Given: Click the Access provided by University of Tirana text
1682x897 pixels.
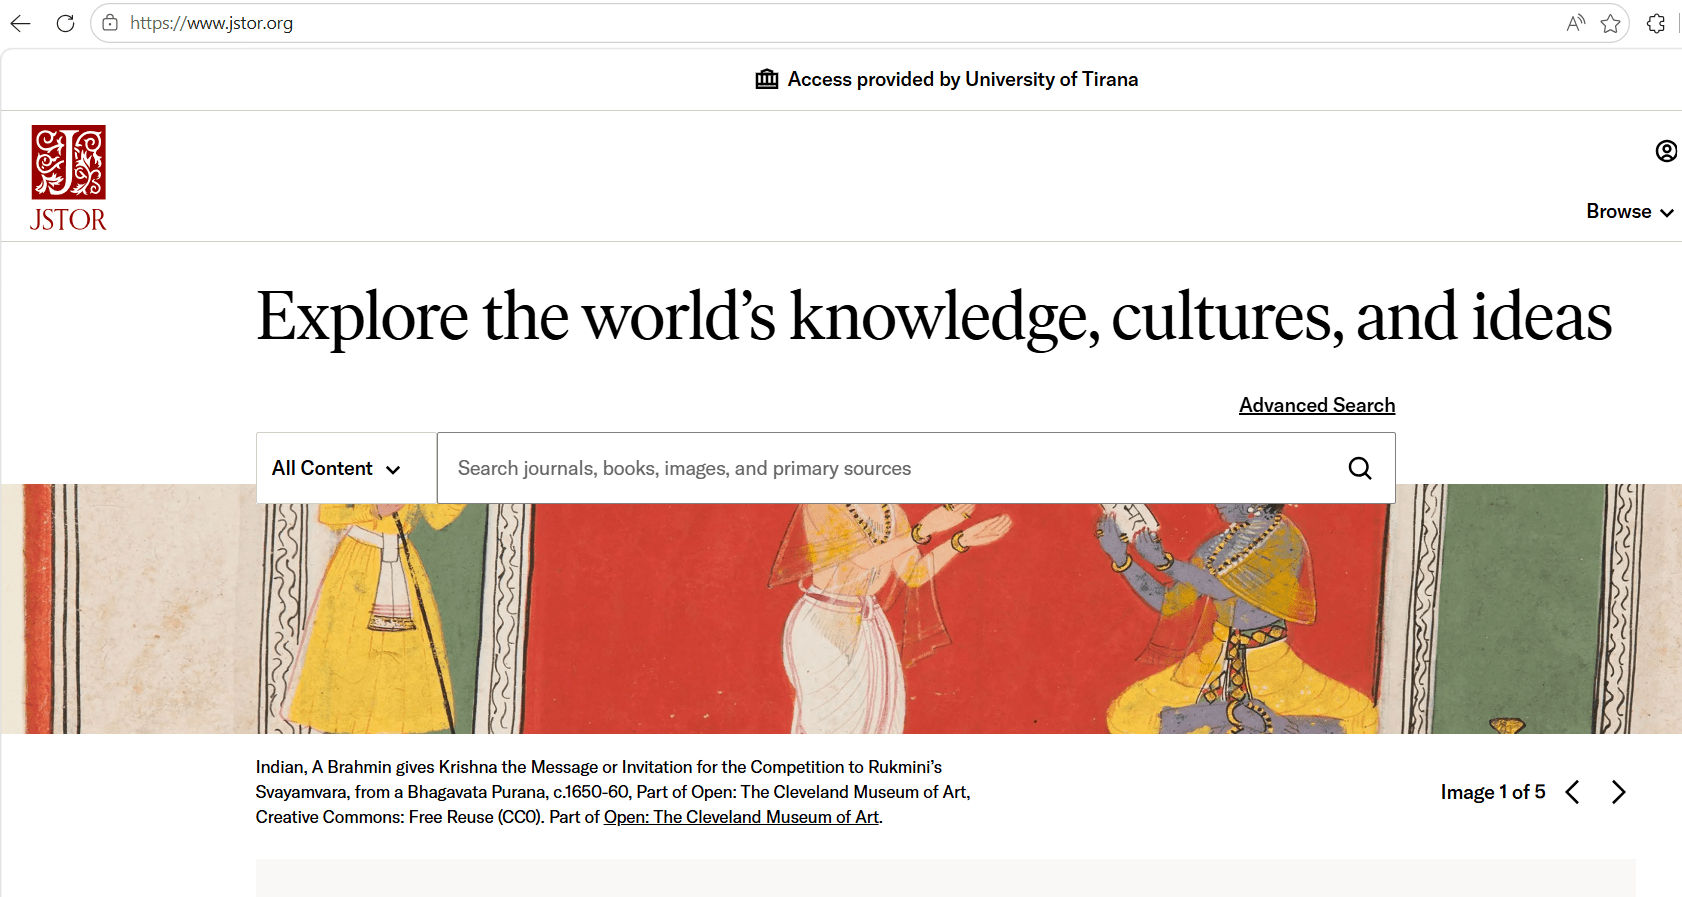Looking at the screenshot, I should 962,79.
